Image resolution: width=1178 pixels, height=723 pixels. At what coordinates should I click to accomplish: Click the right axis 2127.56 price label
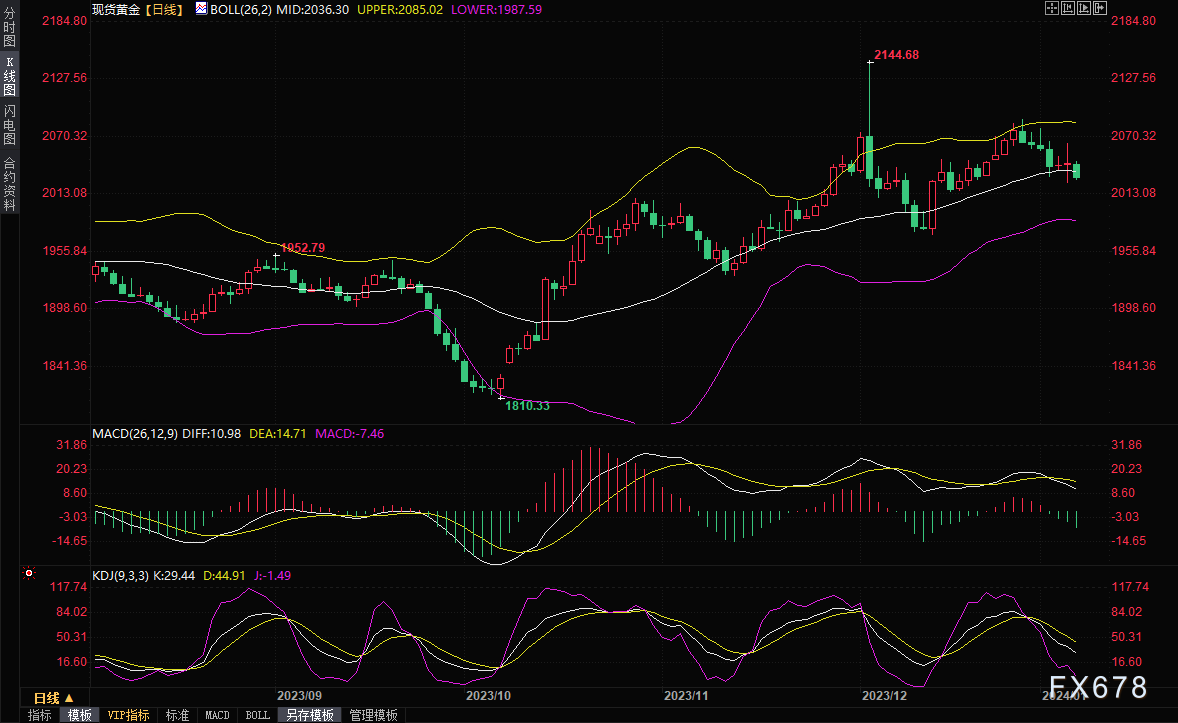[x=1134, y=78]
